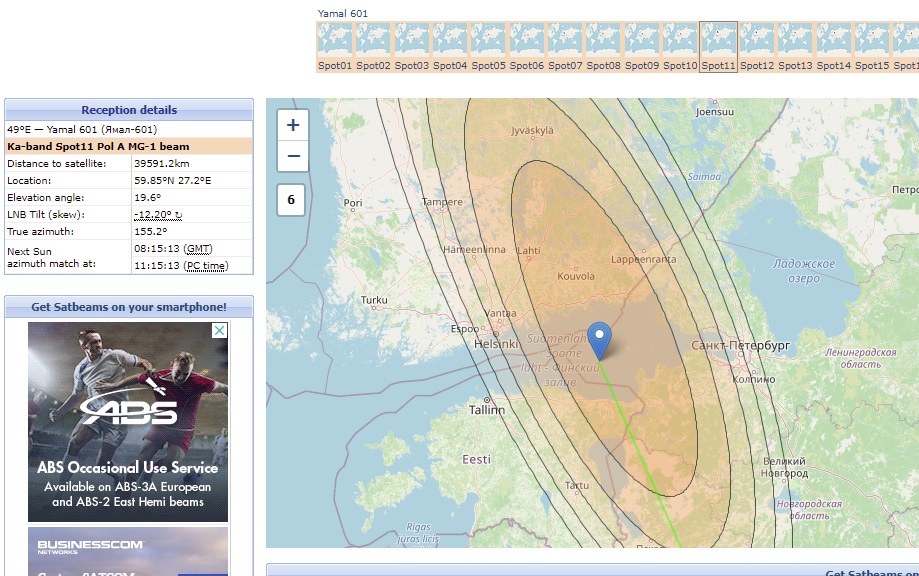Click the blue location pin marker
This screenshot has height=576, width=919.
[x=599, y=340]
